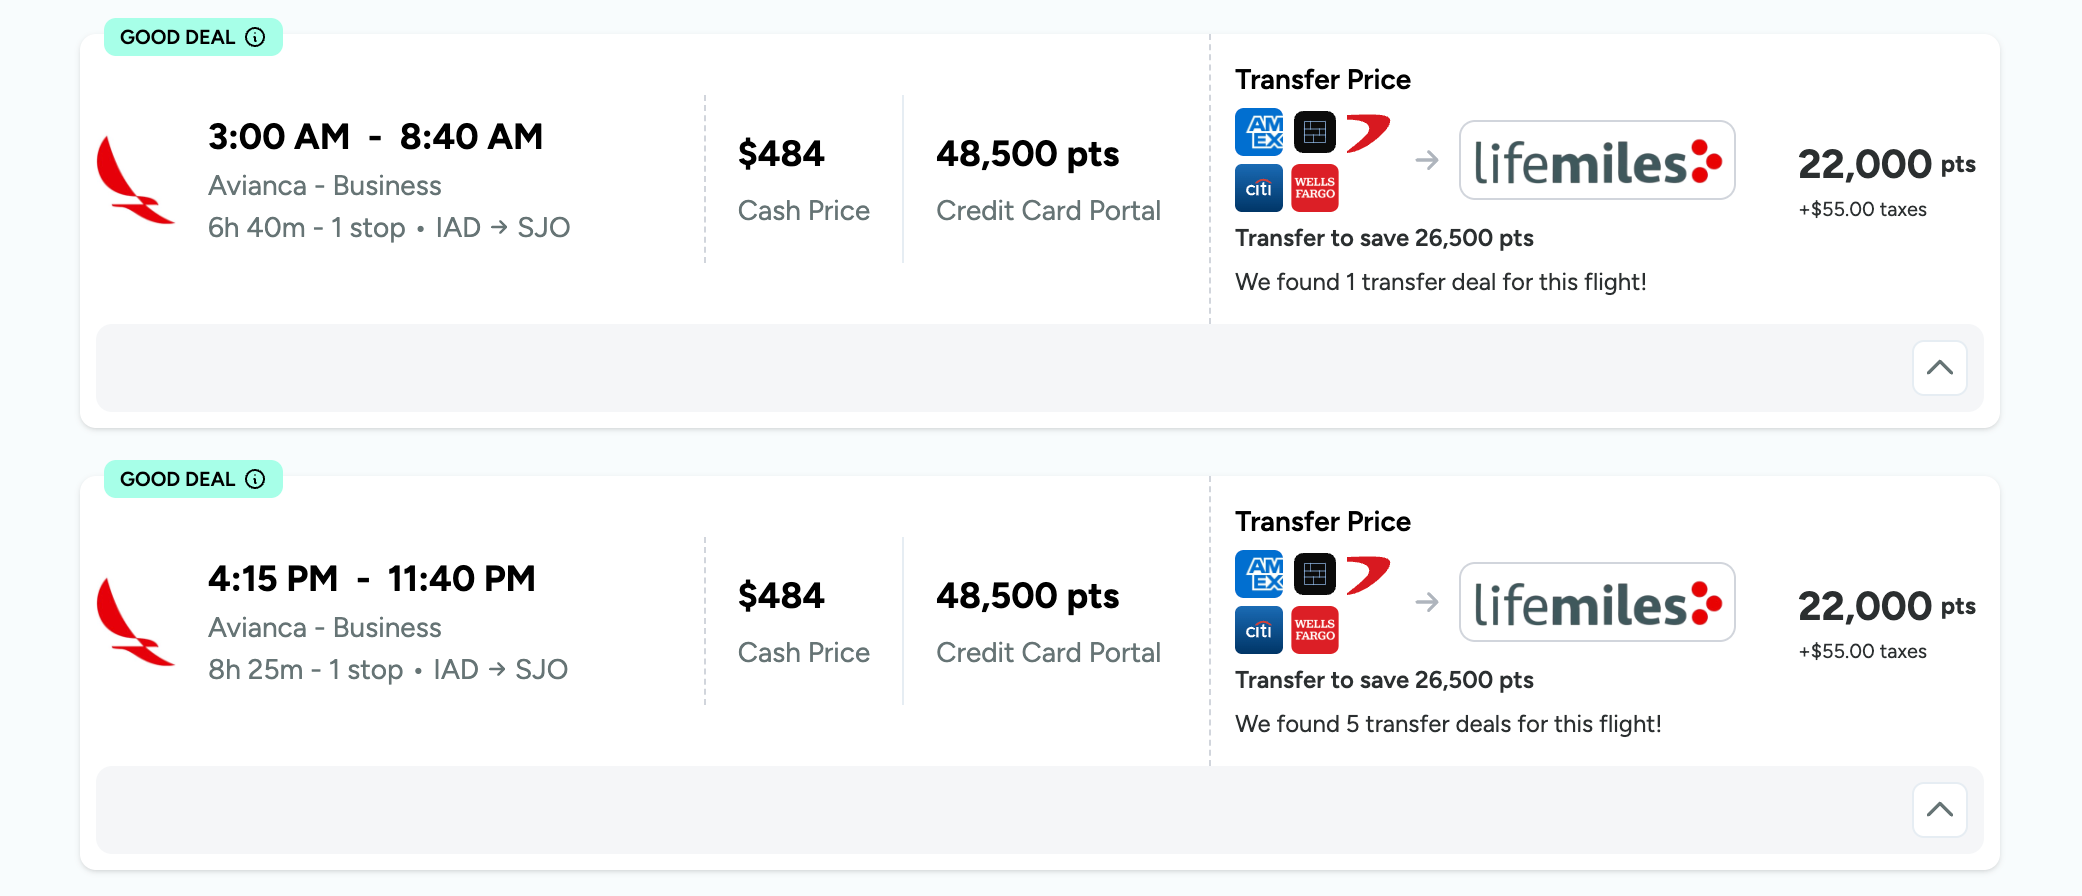Click the Wells Fargo icon in the second flight card

1315,630
